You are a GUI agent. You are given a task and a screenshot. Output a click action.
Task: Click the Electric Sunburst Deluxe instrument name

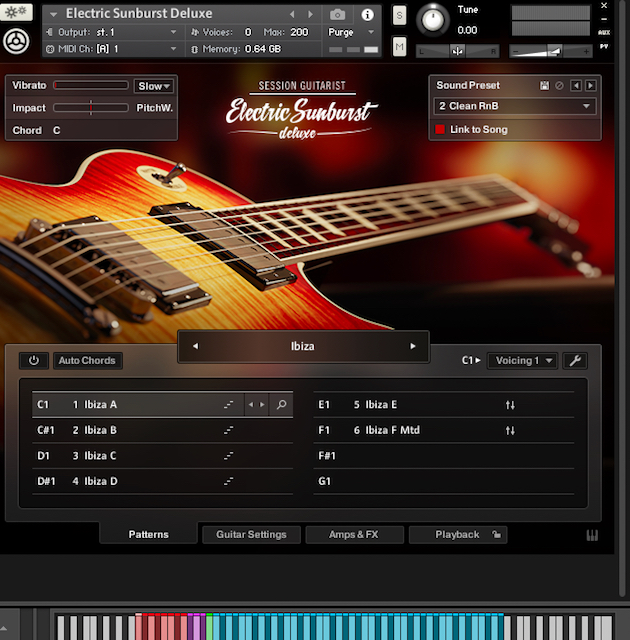pos(139,13)
